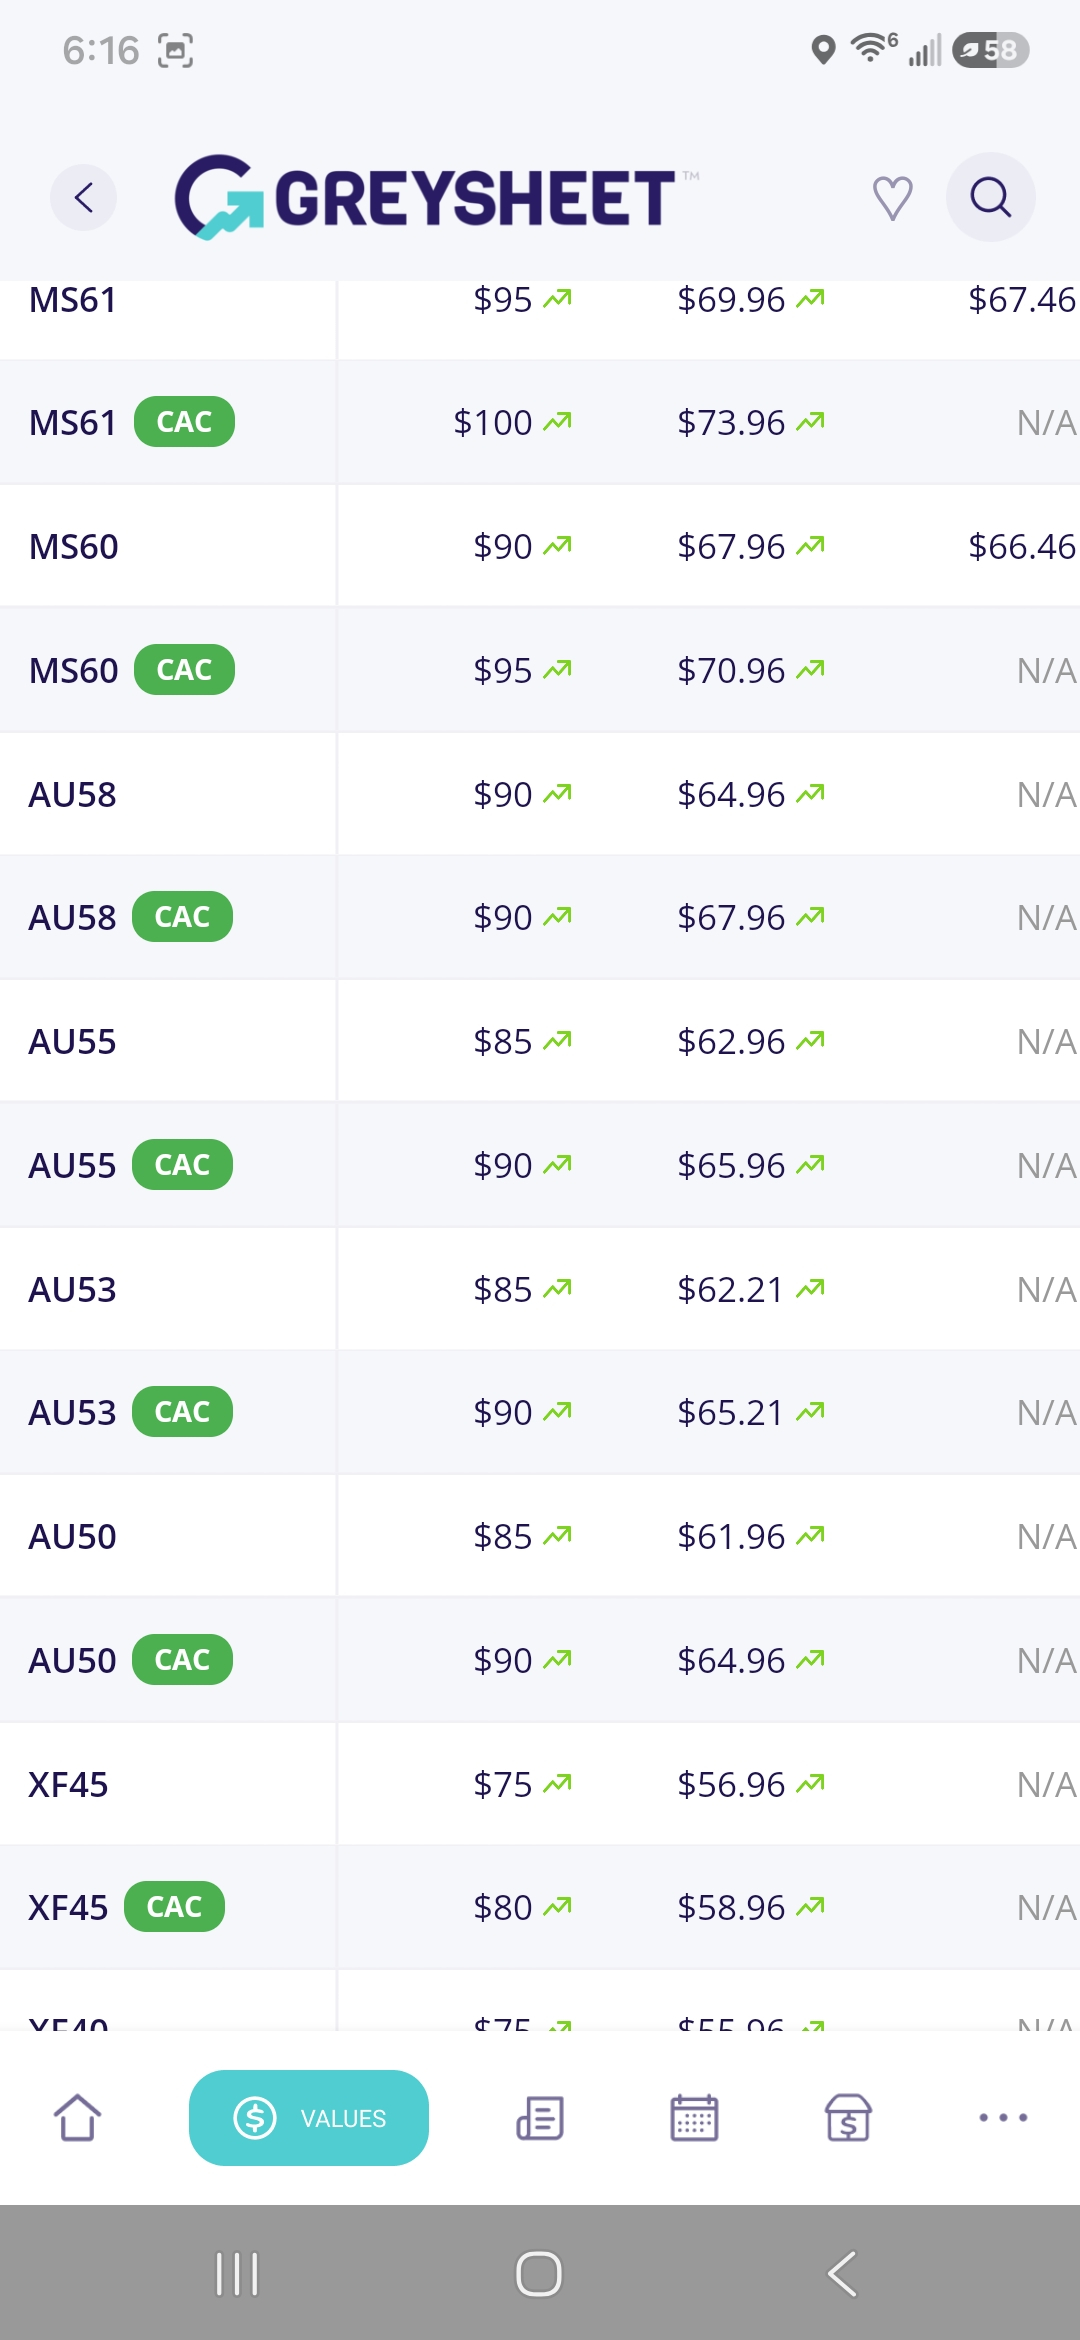Open the more options dots menu

pos(1003,2117)
